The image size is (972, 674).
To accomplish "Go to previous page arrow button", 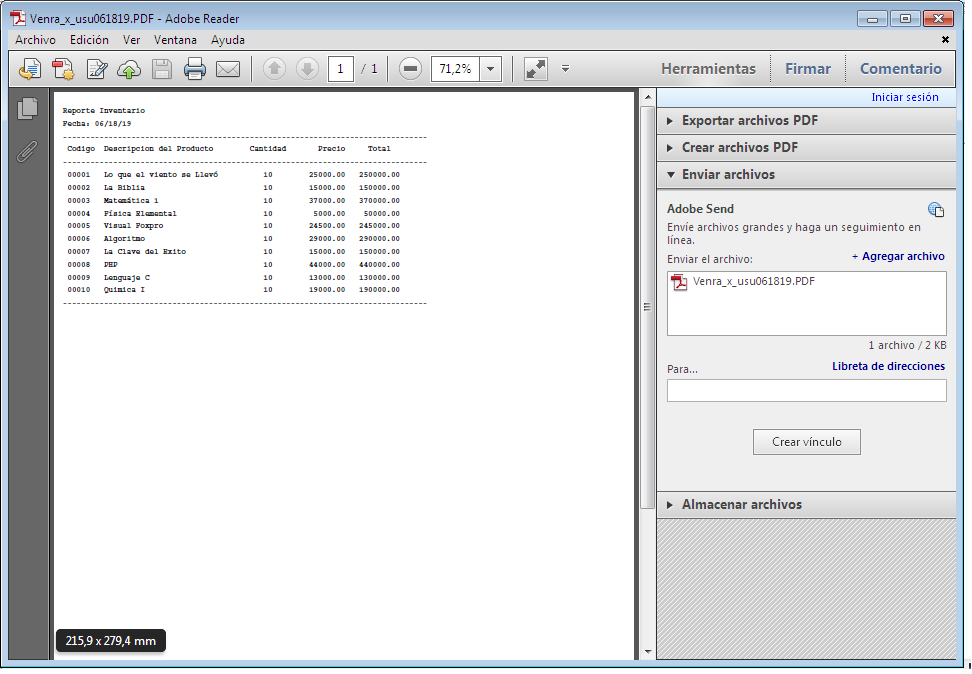I will click(x=275, y=69).
